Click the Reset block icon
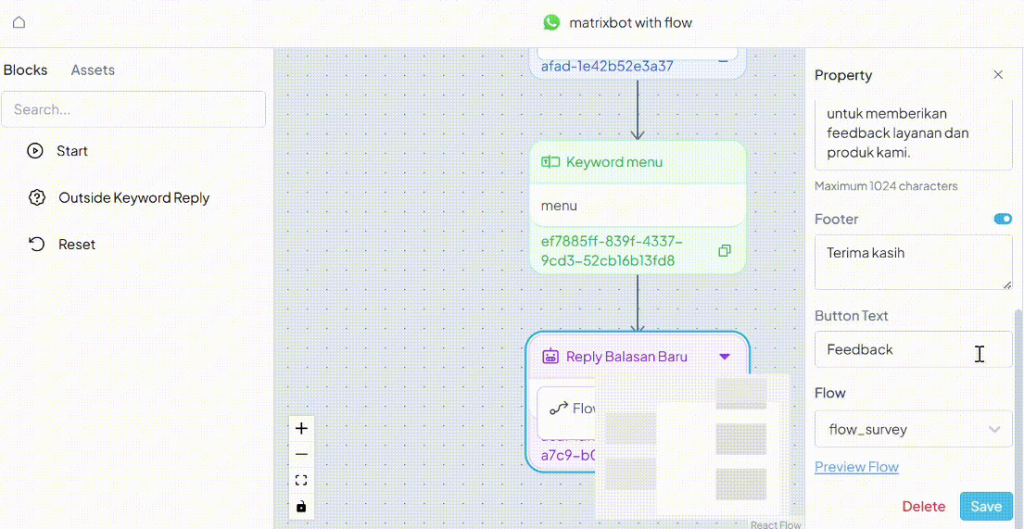1024x529 pixels. [x=37, y=244]
